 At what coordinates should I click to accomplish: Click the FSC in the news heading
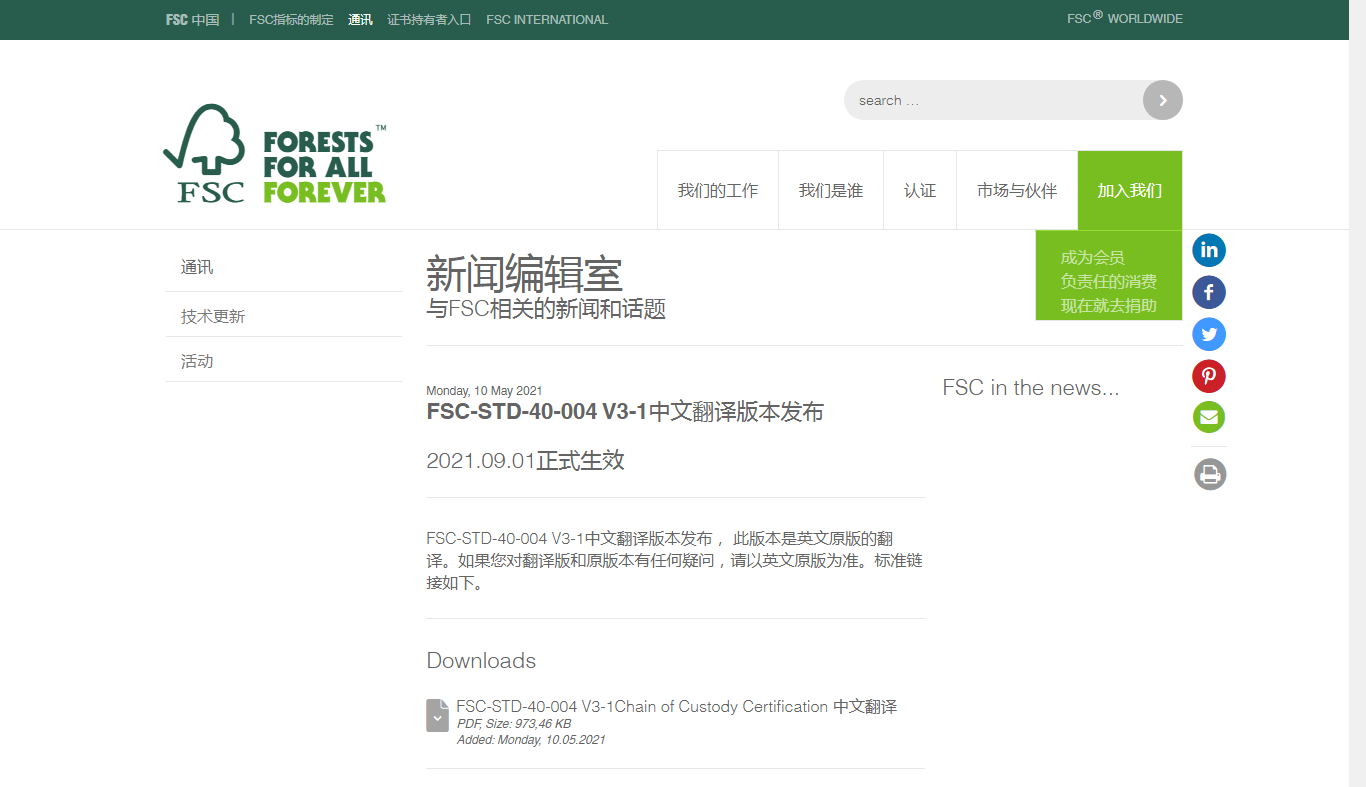[x=1031, y=388]
